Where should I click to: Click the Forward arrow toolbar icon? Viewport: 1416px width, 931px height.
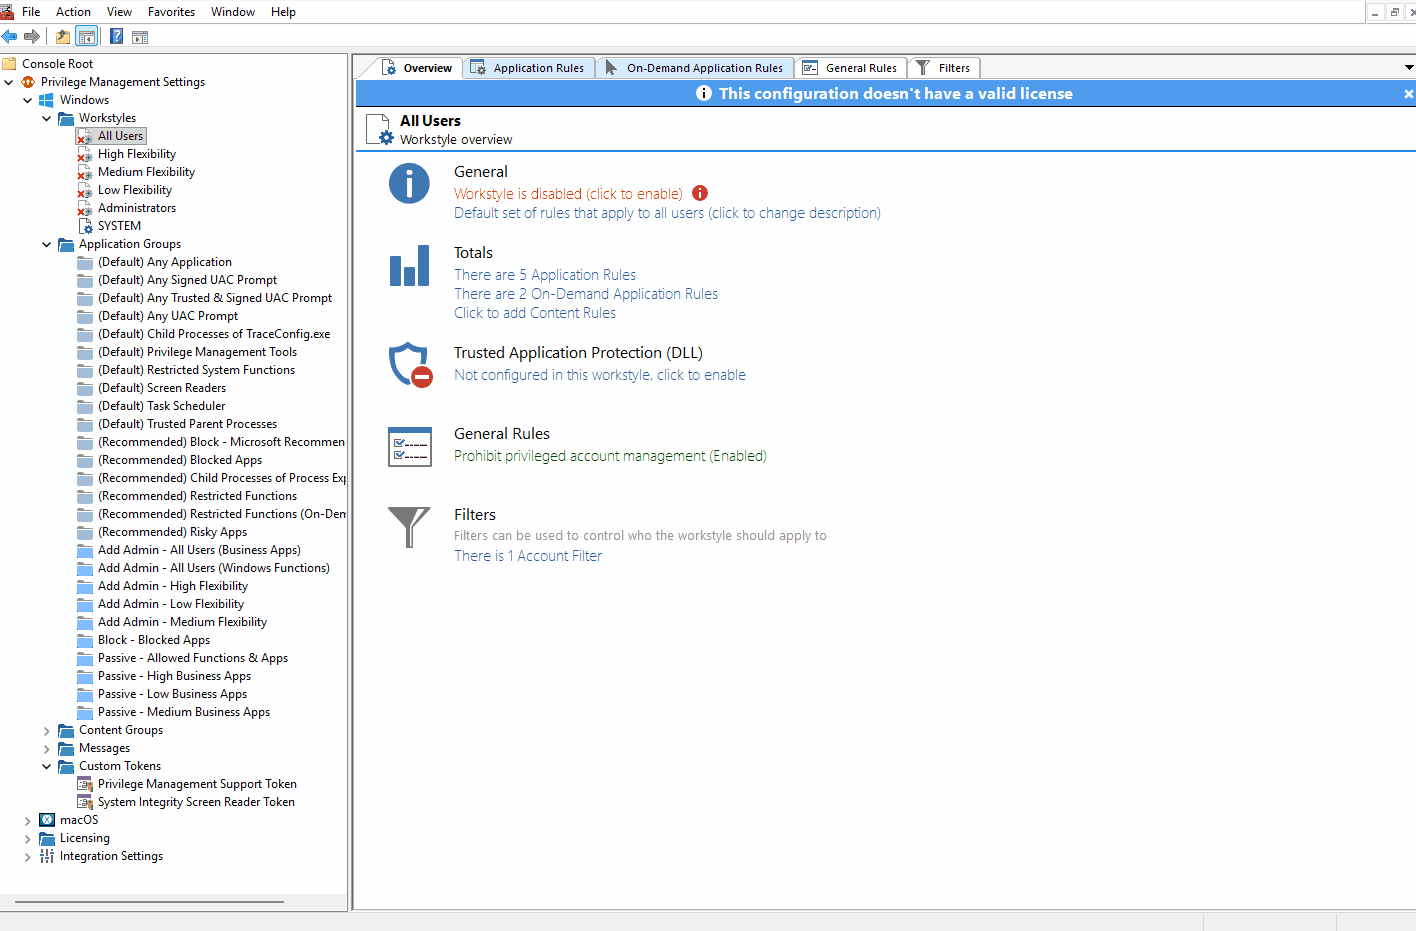pyautogui.click(x=32, y=37)
